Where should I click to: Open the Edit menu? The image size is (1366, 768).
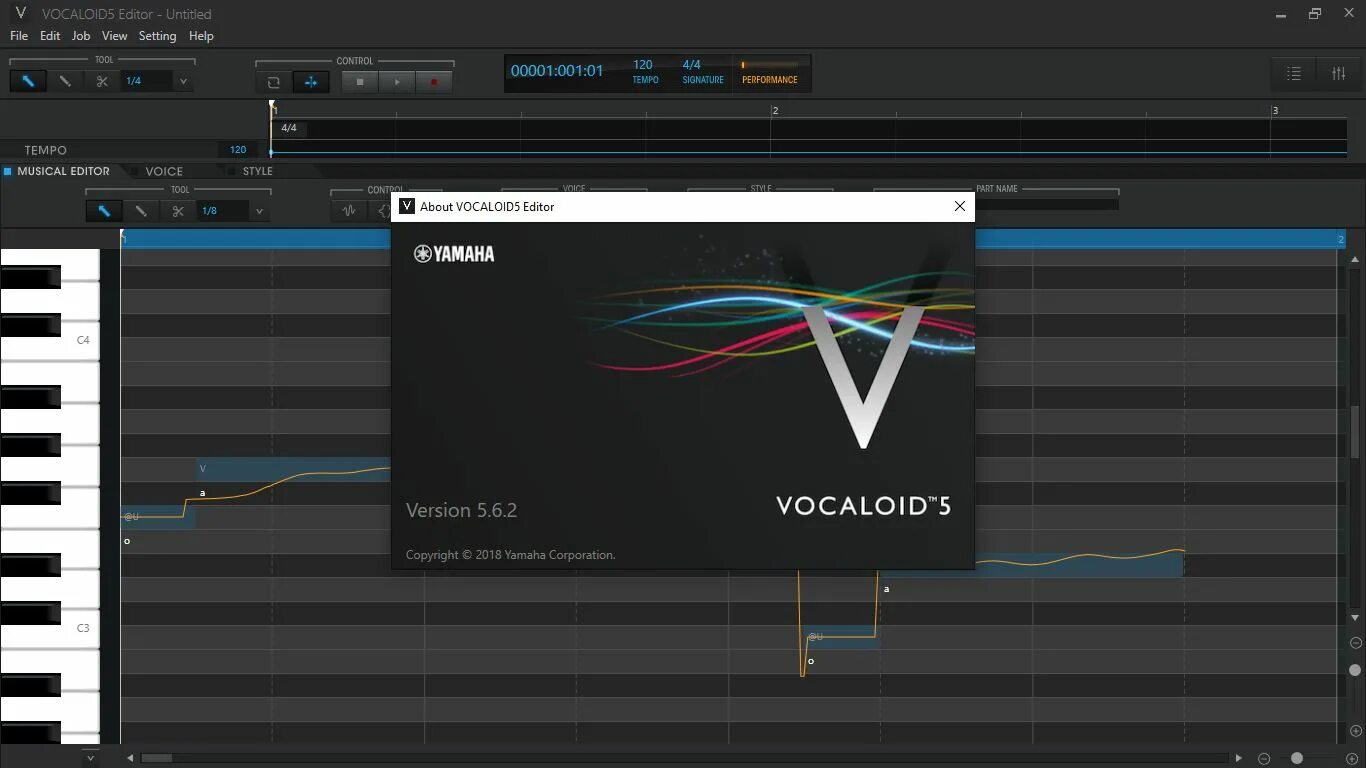[50, 36]
